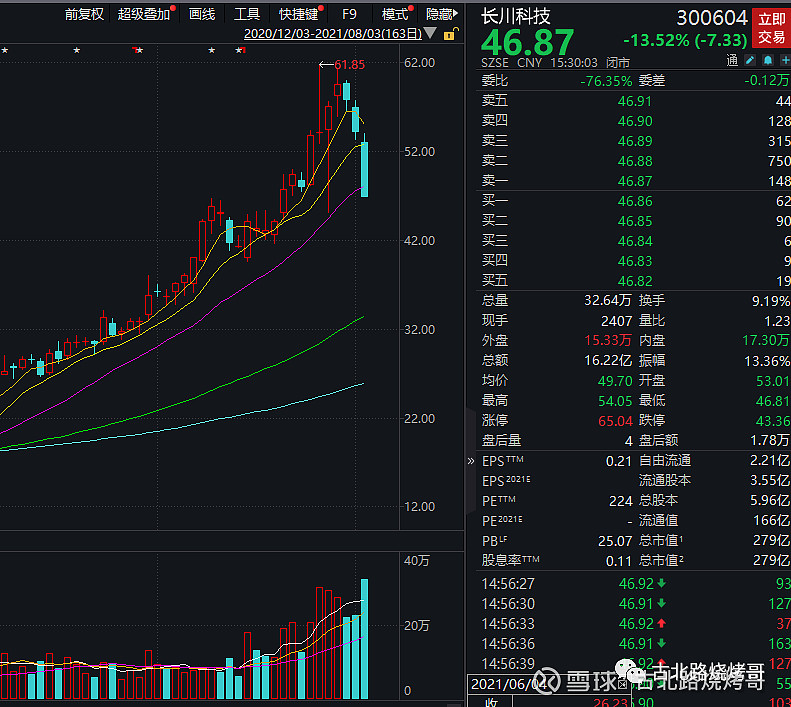The height and width of the screenshot is (707, 791).
Task: Select the 卖四 ask price 46.90
Action: [635, 121]
